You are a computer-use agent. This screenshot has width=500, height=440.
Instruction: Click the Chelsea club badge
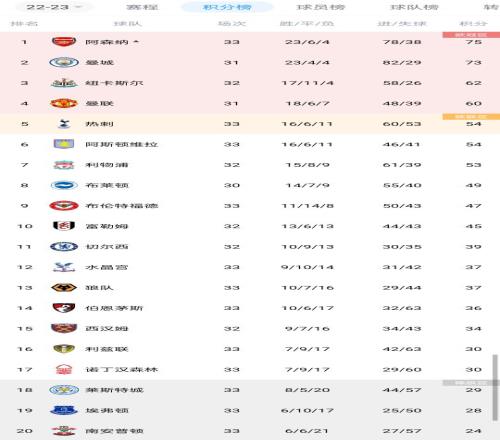(x=64, y=247)
